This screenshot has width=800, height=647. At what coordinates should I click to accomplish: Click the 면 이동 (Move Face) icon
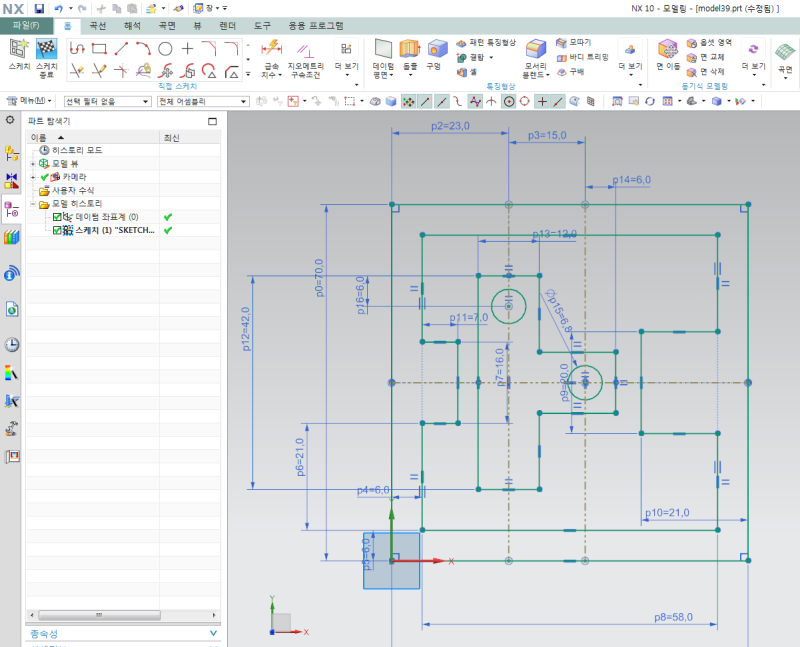[x=668, y=48]
